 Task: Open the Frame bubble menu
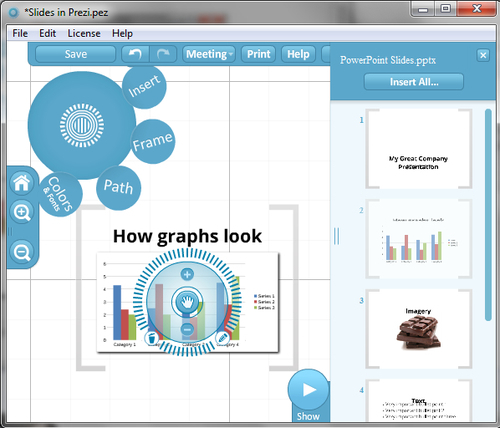pos(153,142)
